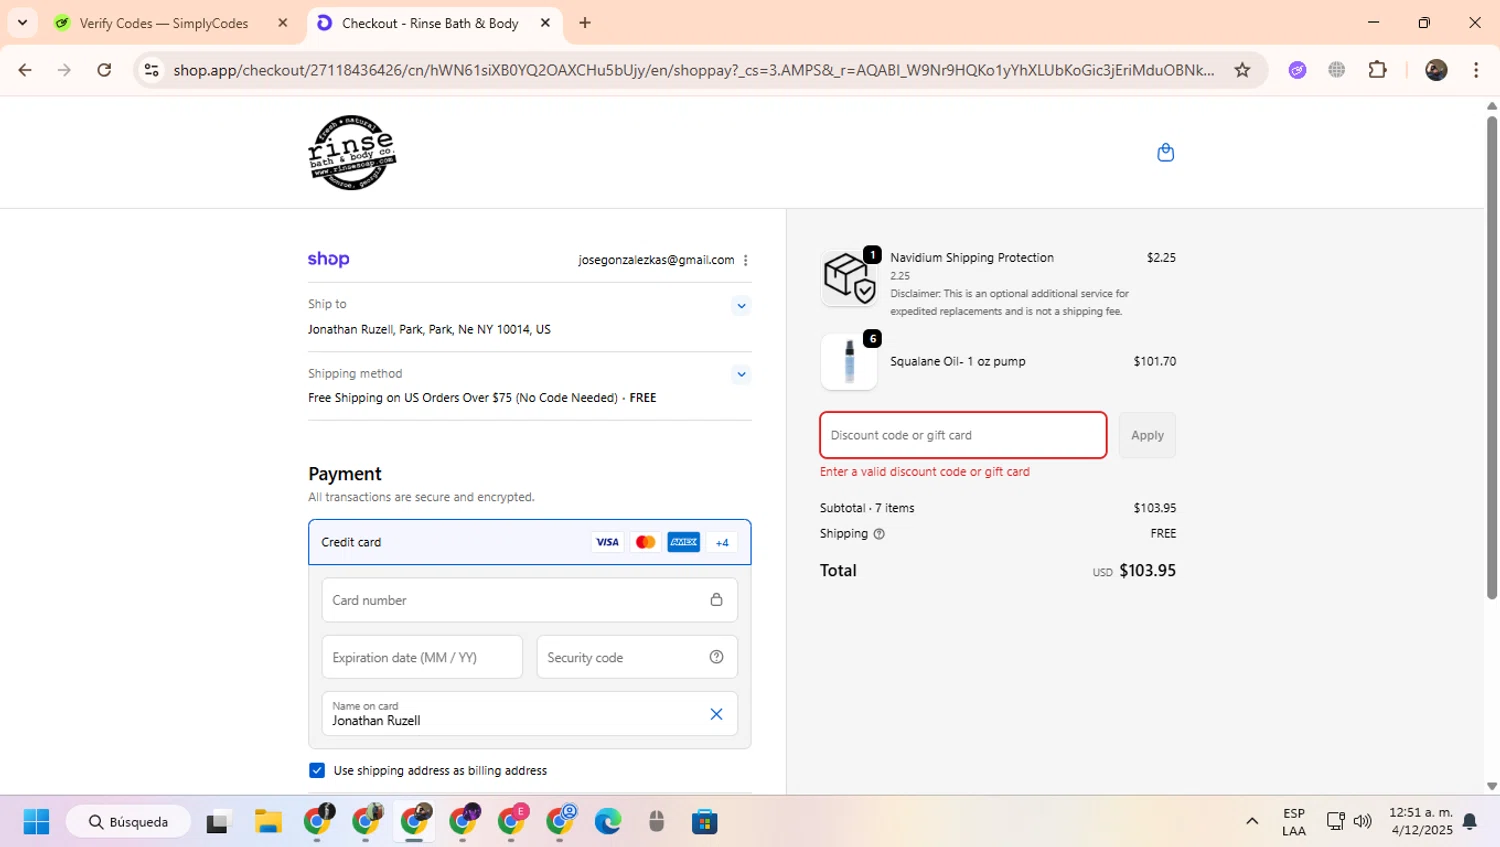Uncheck Use shipping address as billing address
The height and width of the screenshot is (847, 1500).
point(317,770)
